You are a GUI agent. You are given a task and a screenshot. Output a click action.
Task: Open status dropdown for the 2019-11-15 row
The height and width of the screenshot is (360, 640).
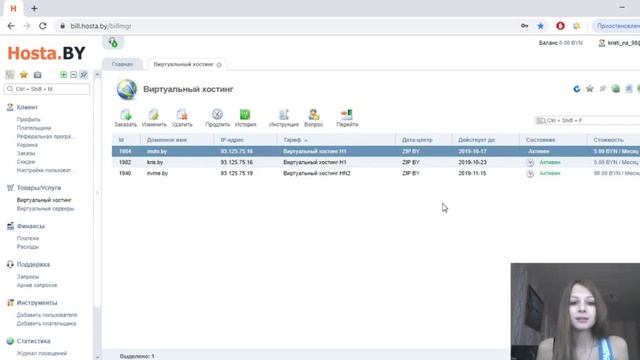(530, 173)
